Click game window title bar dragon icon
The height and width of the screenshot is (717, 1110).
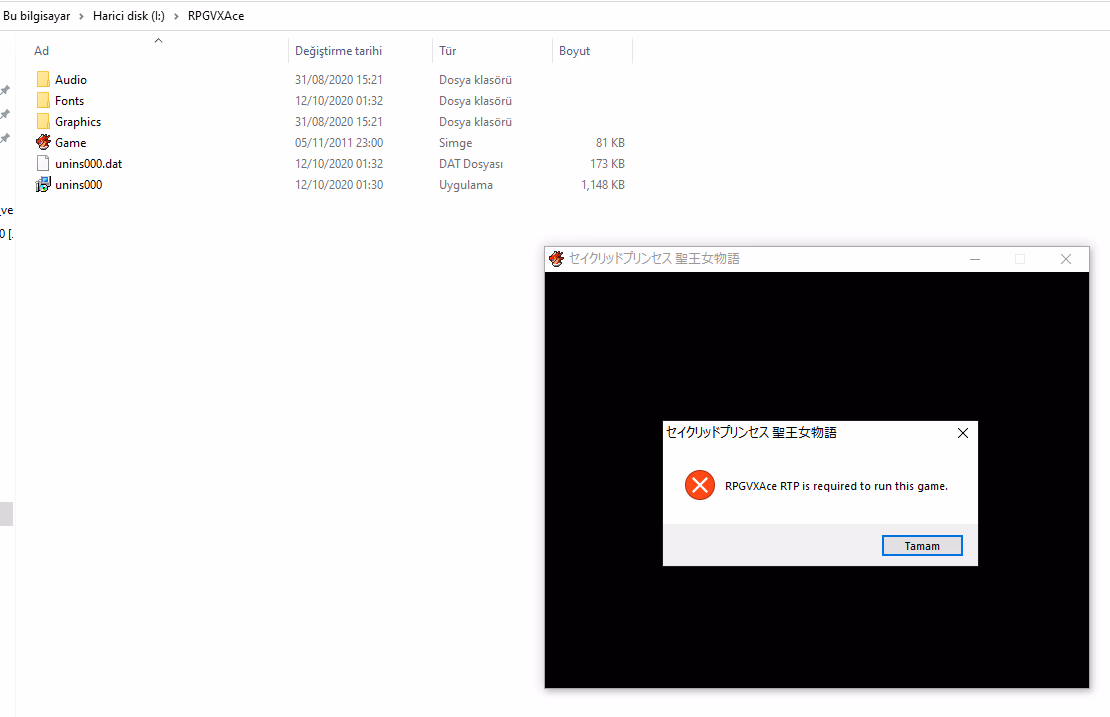tap(557, 259)
